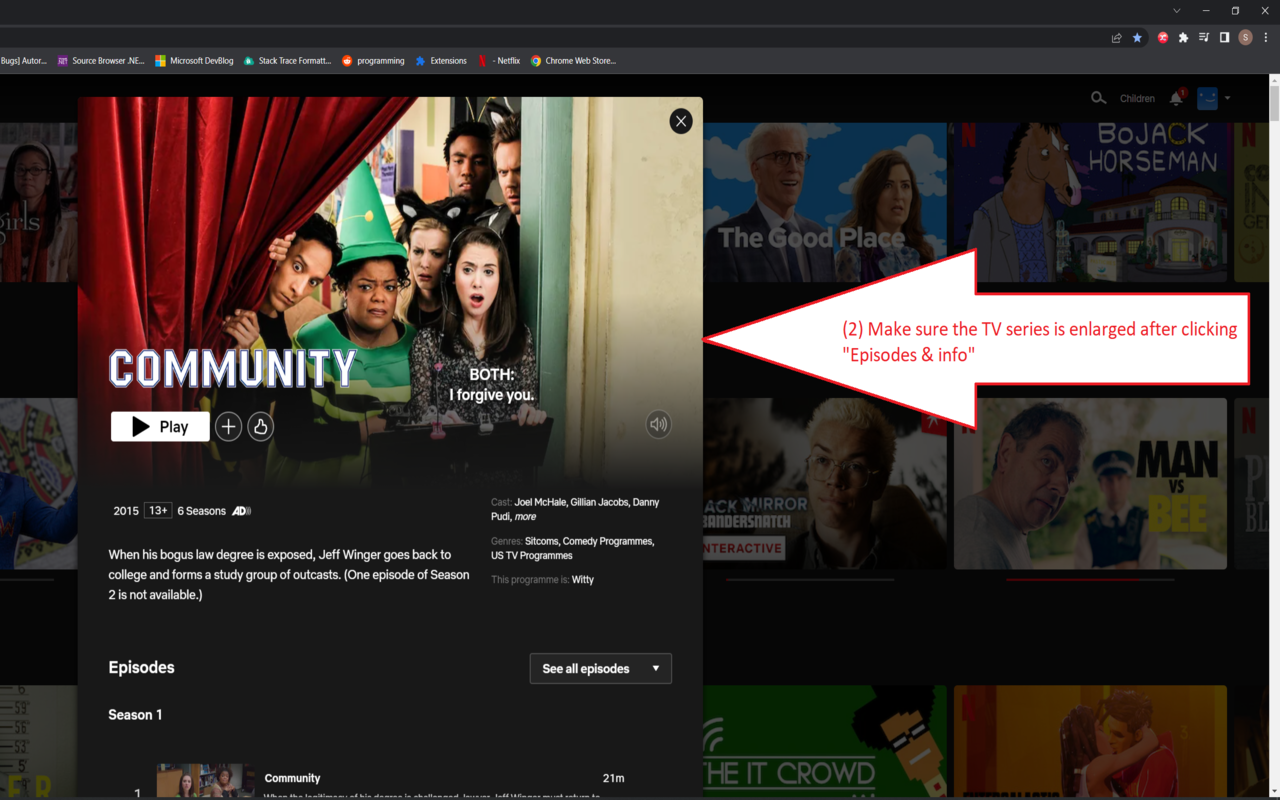Select the Witty programme tag
The width and height of the screenshot is (1280, 800).
[x=582, y=580]
